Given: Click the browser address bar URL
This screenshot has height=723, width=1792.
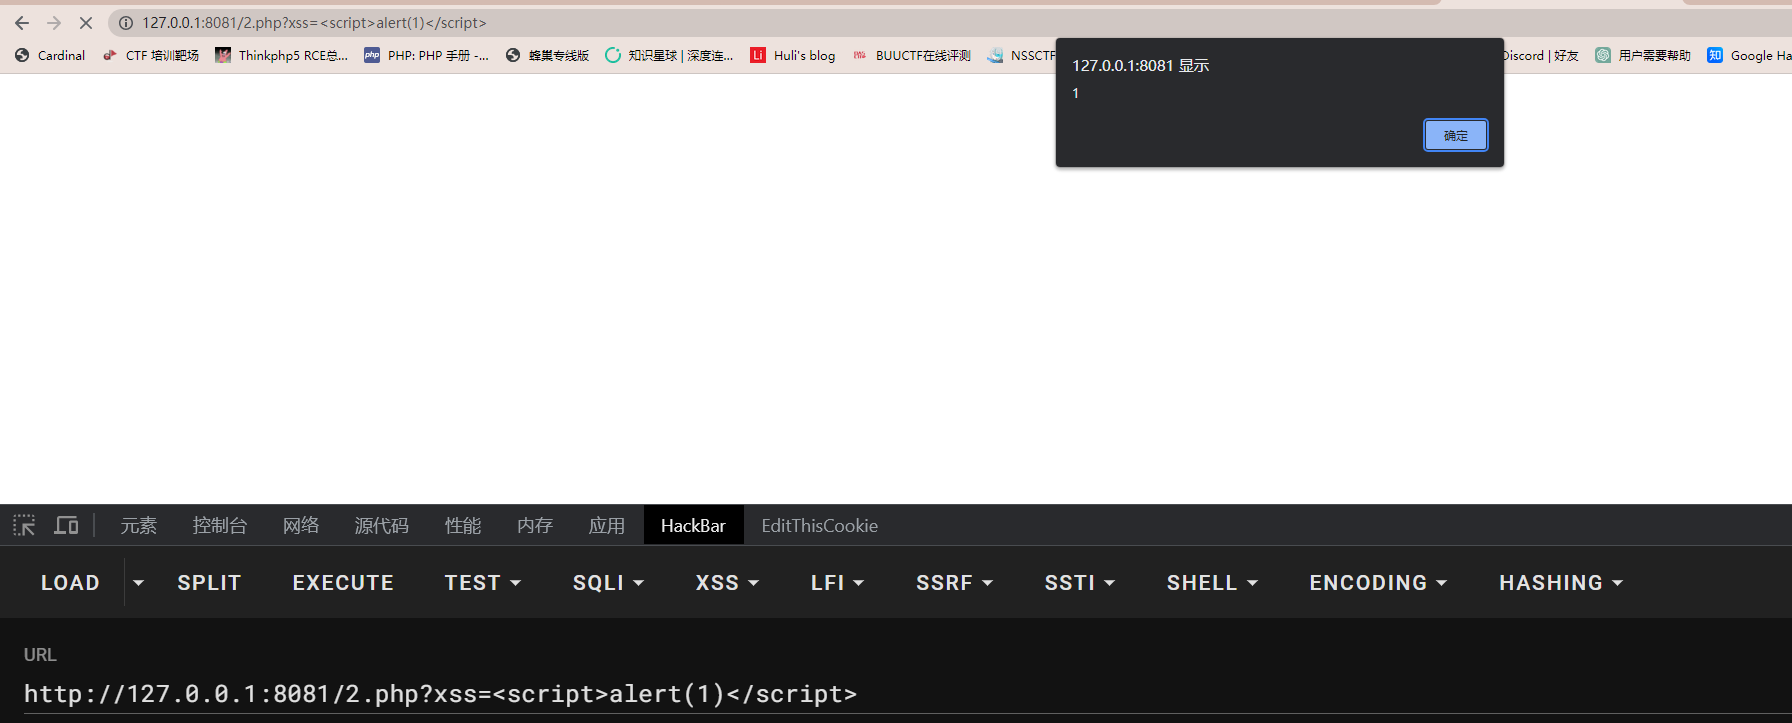Looking at the screenshot, I should coord(314,23).
